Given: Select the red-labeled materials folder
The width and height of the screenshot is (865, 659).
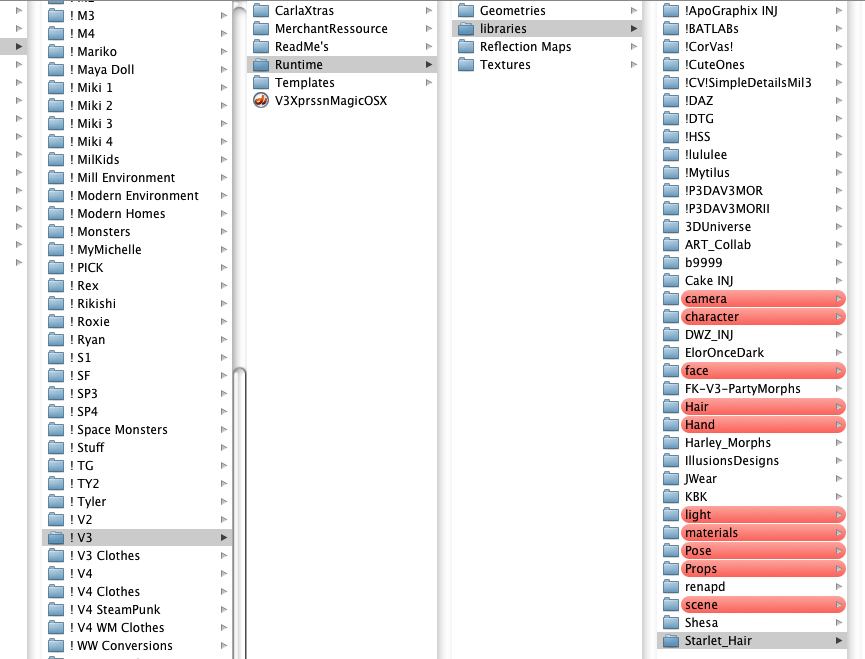Looking at the screenshot, I should 752,533.
